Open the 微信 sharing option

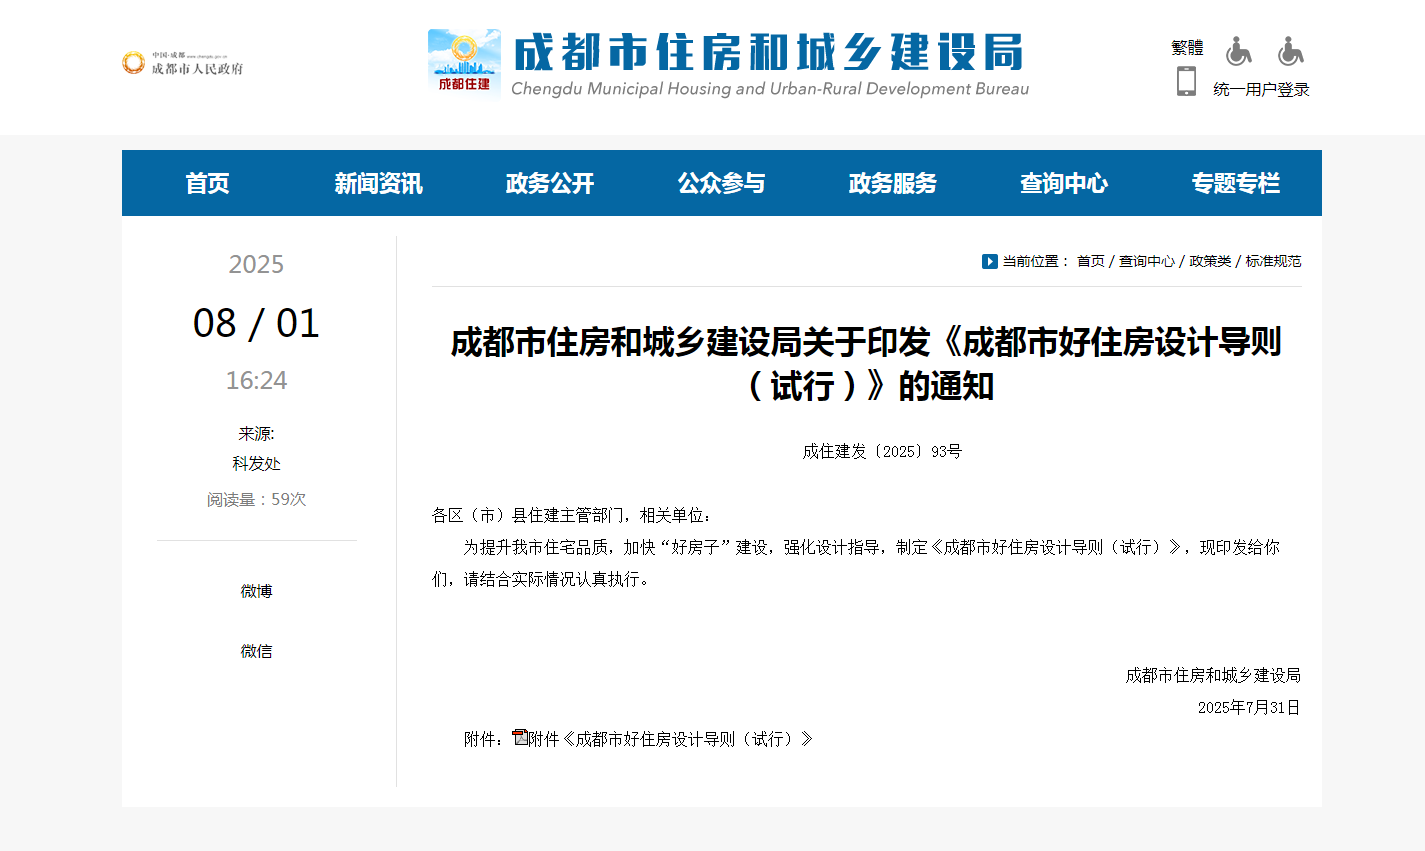[x=256, y=651]
